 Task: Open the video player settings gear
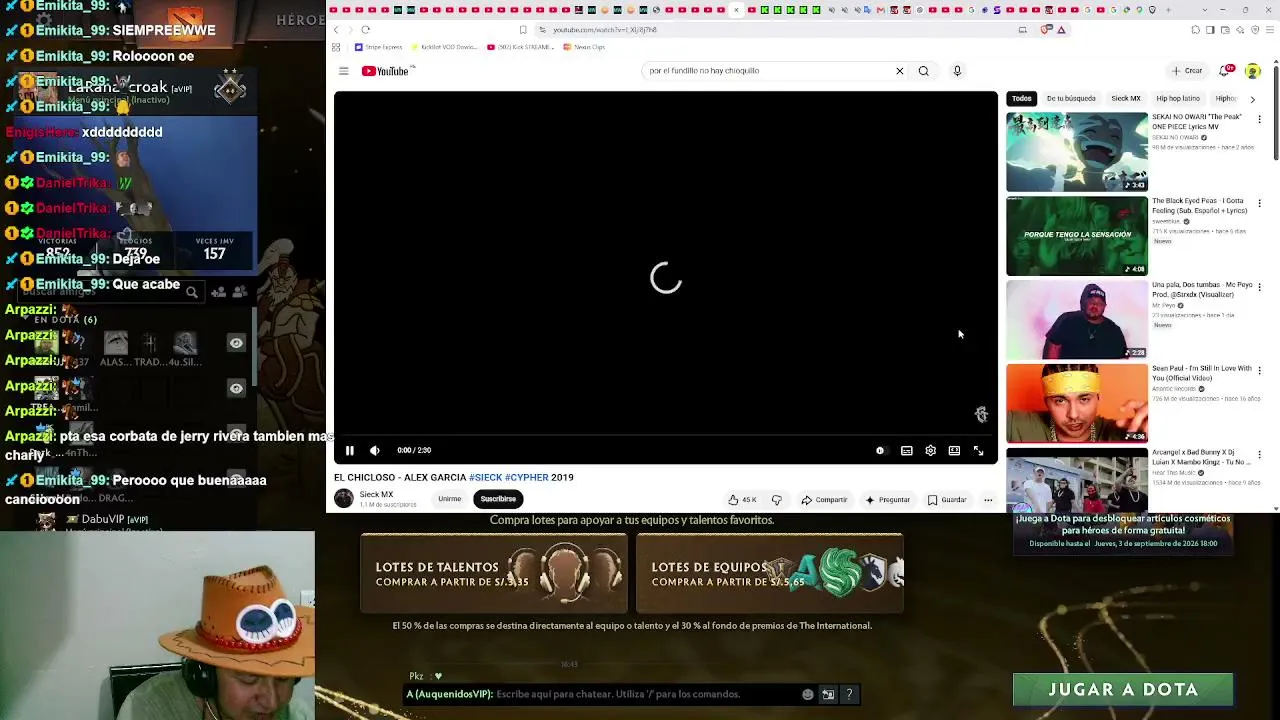click(x=930, y=451)
